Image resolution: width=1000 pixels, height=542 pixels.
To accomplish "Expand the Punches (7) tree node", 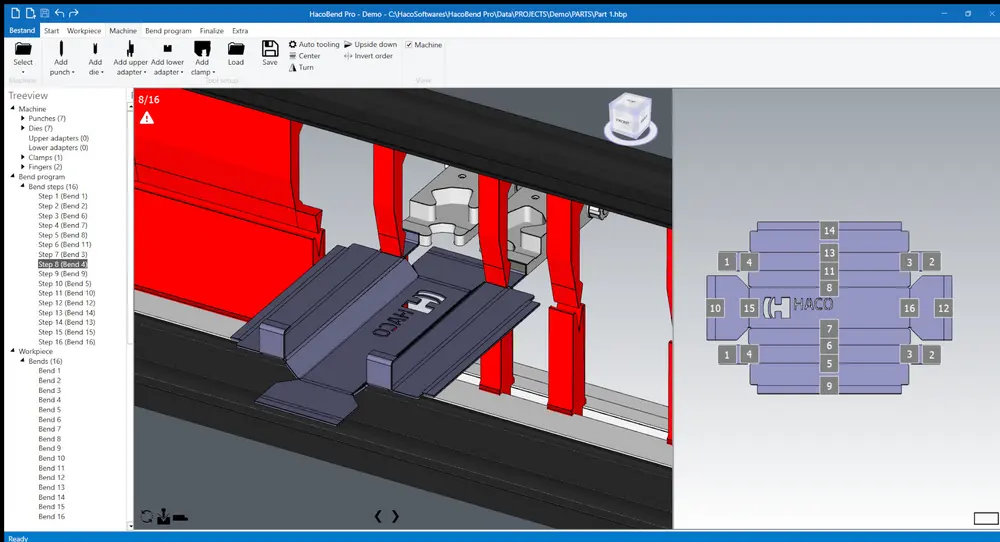I will [x=23, y=119].
